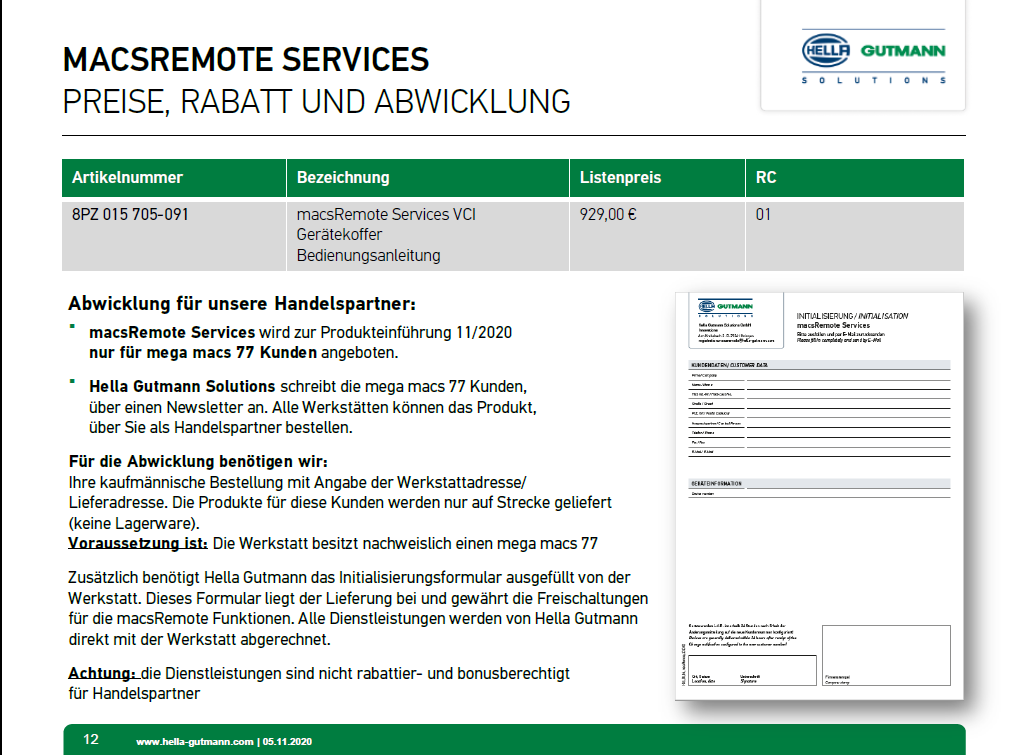The image size is (1026, 755).
Task: Click the 'direkt mit der Werkstatt abgerechnet.' line
Action: pos(200,639)
